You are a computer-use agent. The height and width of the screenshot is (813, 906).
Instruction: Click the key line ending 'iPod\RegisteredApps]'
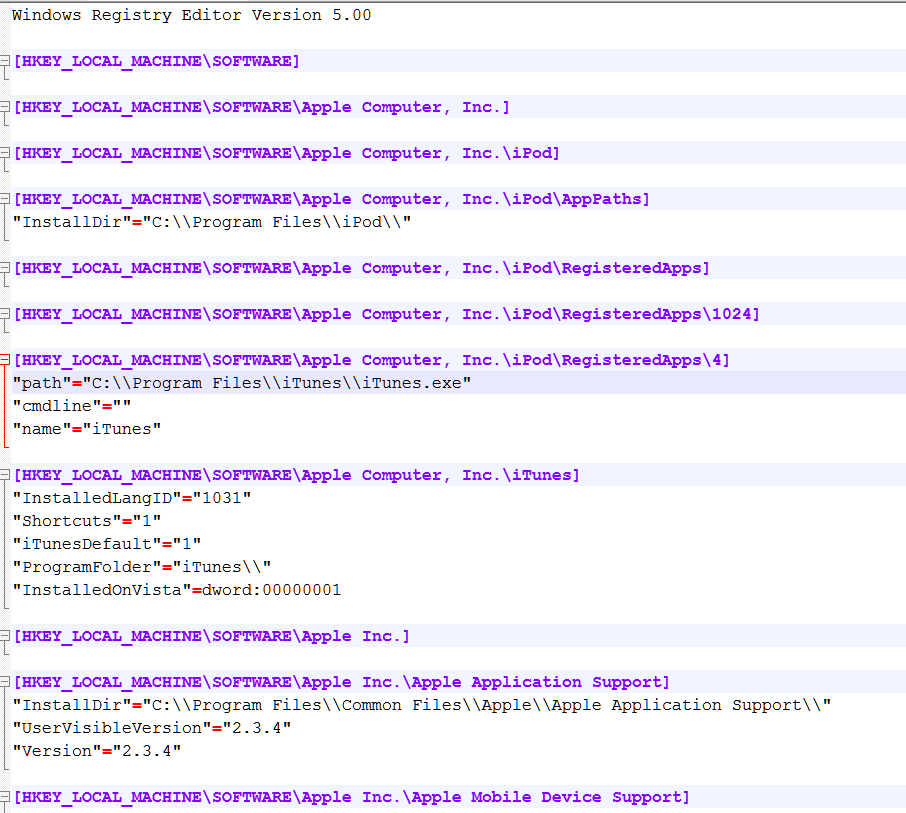pos(362,268)
